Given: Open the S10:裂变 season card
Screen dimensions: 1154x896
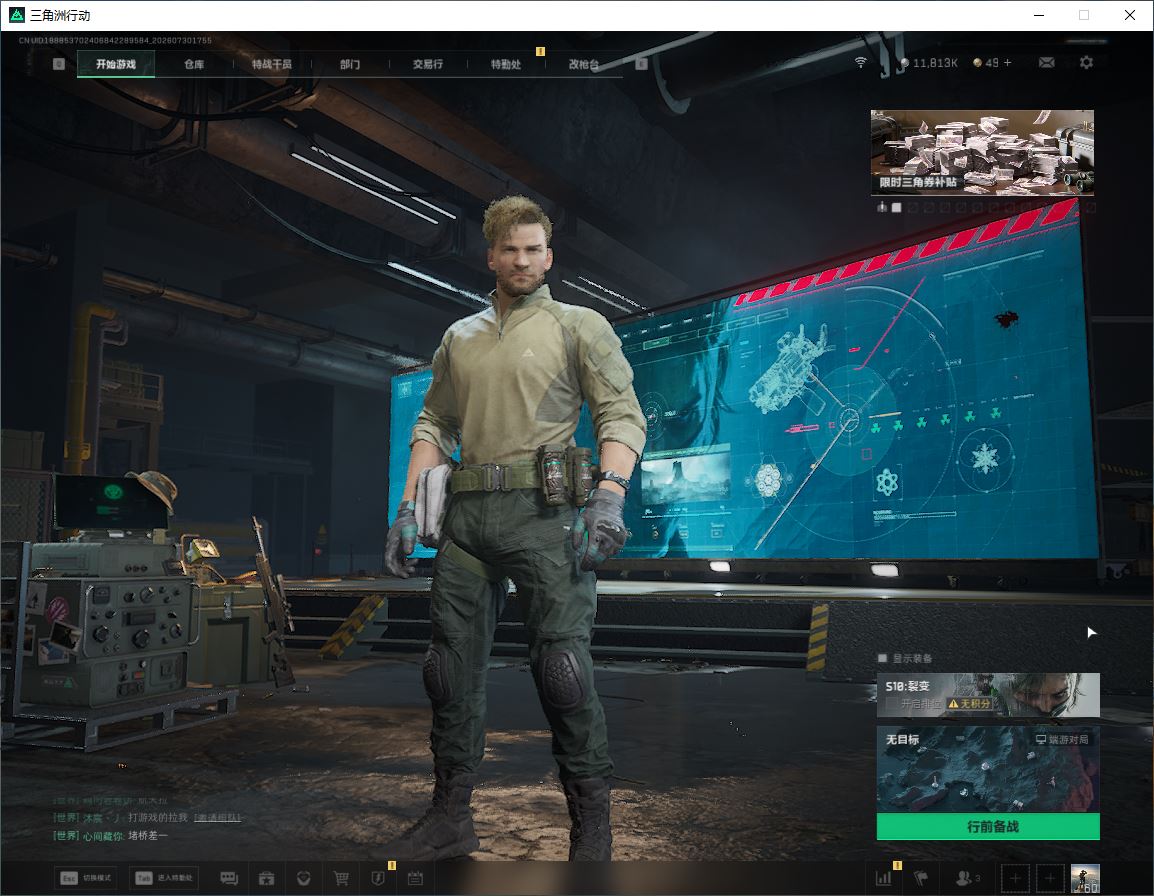Looking at the screenshot, I should tap(988, 694).
